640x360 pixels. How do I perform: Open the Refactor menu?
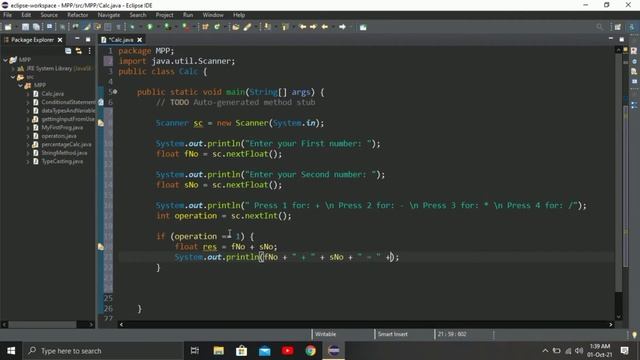(78, 15)
